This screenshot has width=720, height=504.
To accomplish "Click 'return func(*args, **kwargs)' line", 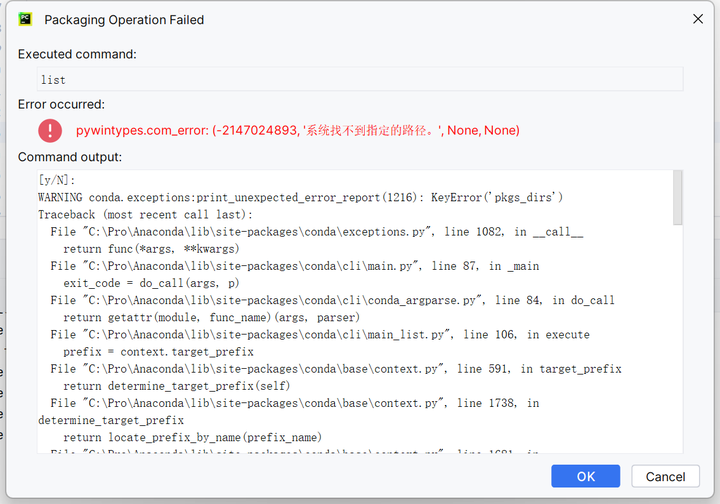I will point(151,249).
